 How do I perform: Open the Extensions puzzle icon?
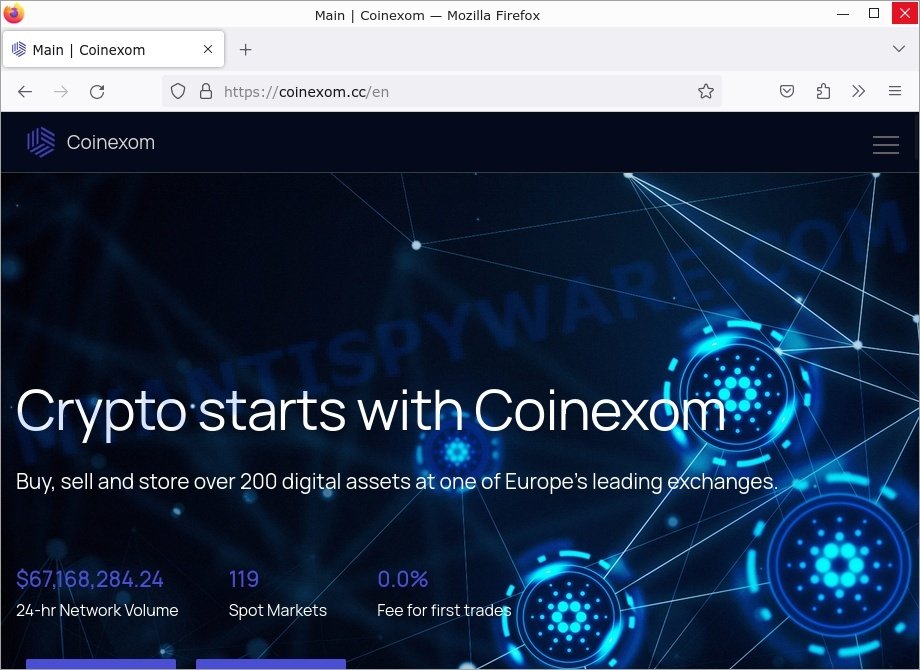pos(823,92)
